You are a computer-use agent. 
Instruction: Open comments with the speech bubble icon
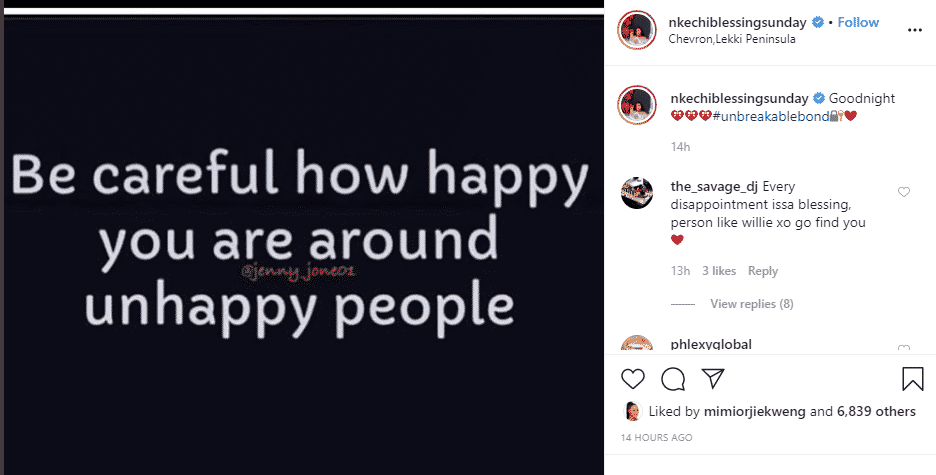673,379
